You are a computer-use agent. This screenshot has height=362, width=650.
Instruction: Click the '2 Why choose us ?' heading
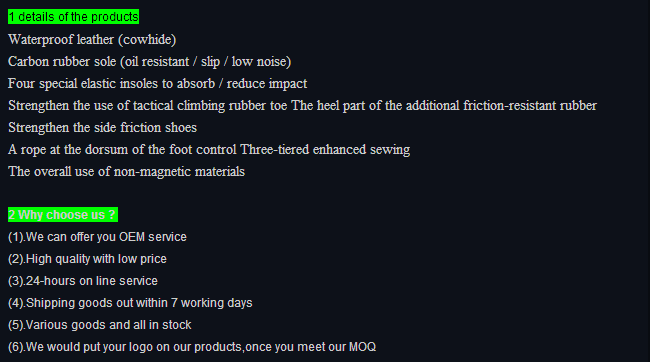(63, 215)
